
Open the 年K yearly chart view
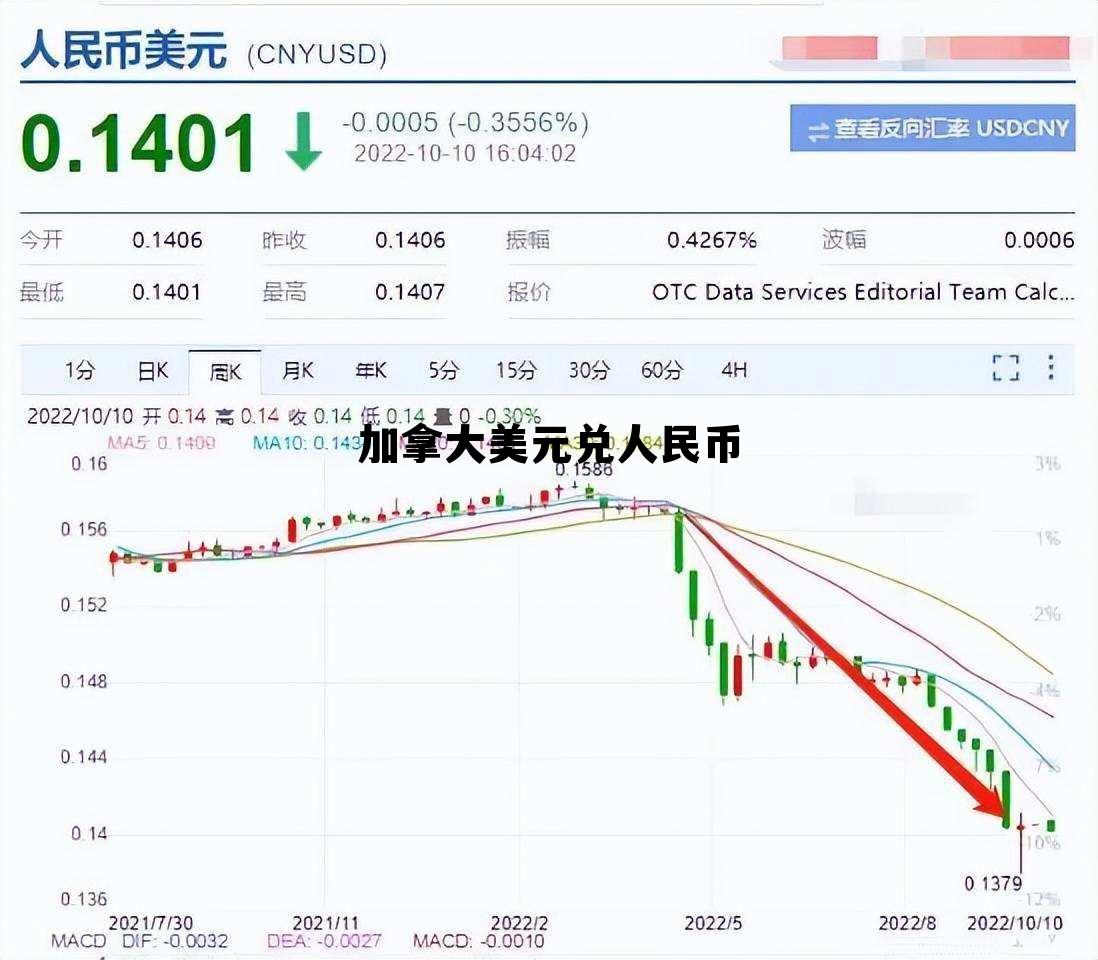370,370
